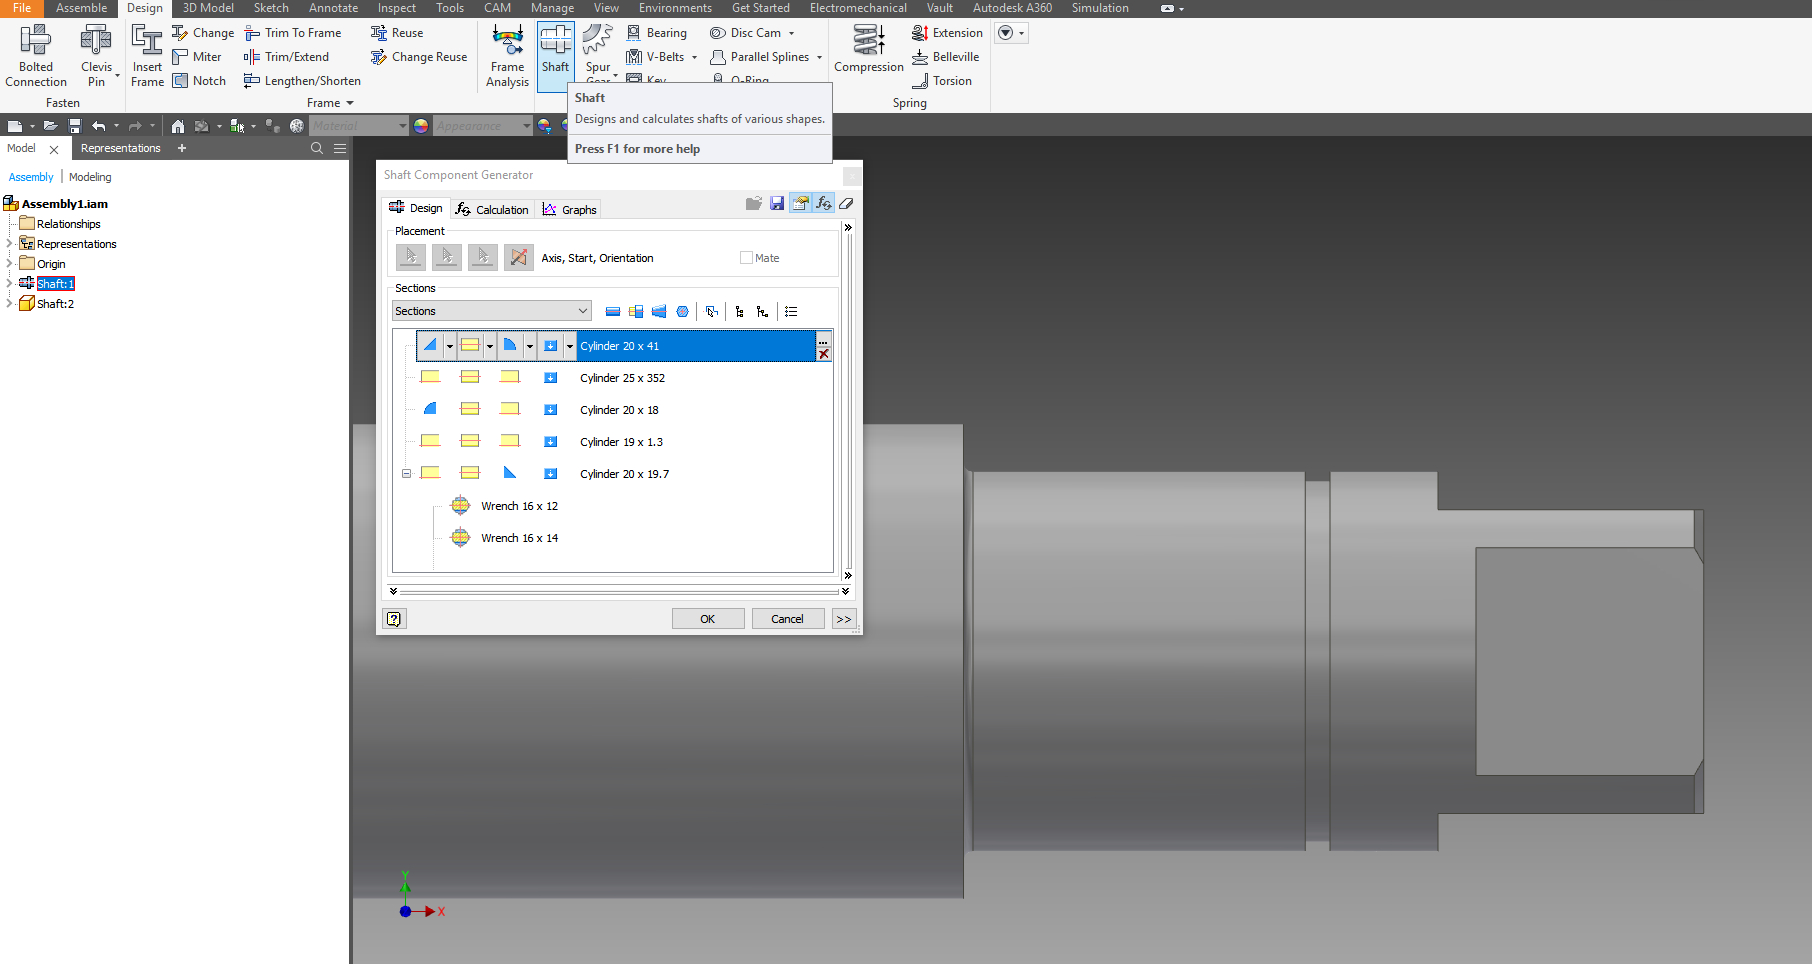Click the Home view icon in quick access
The height and width of the screenshot is (964, 1812).
[177, 126]
